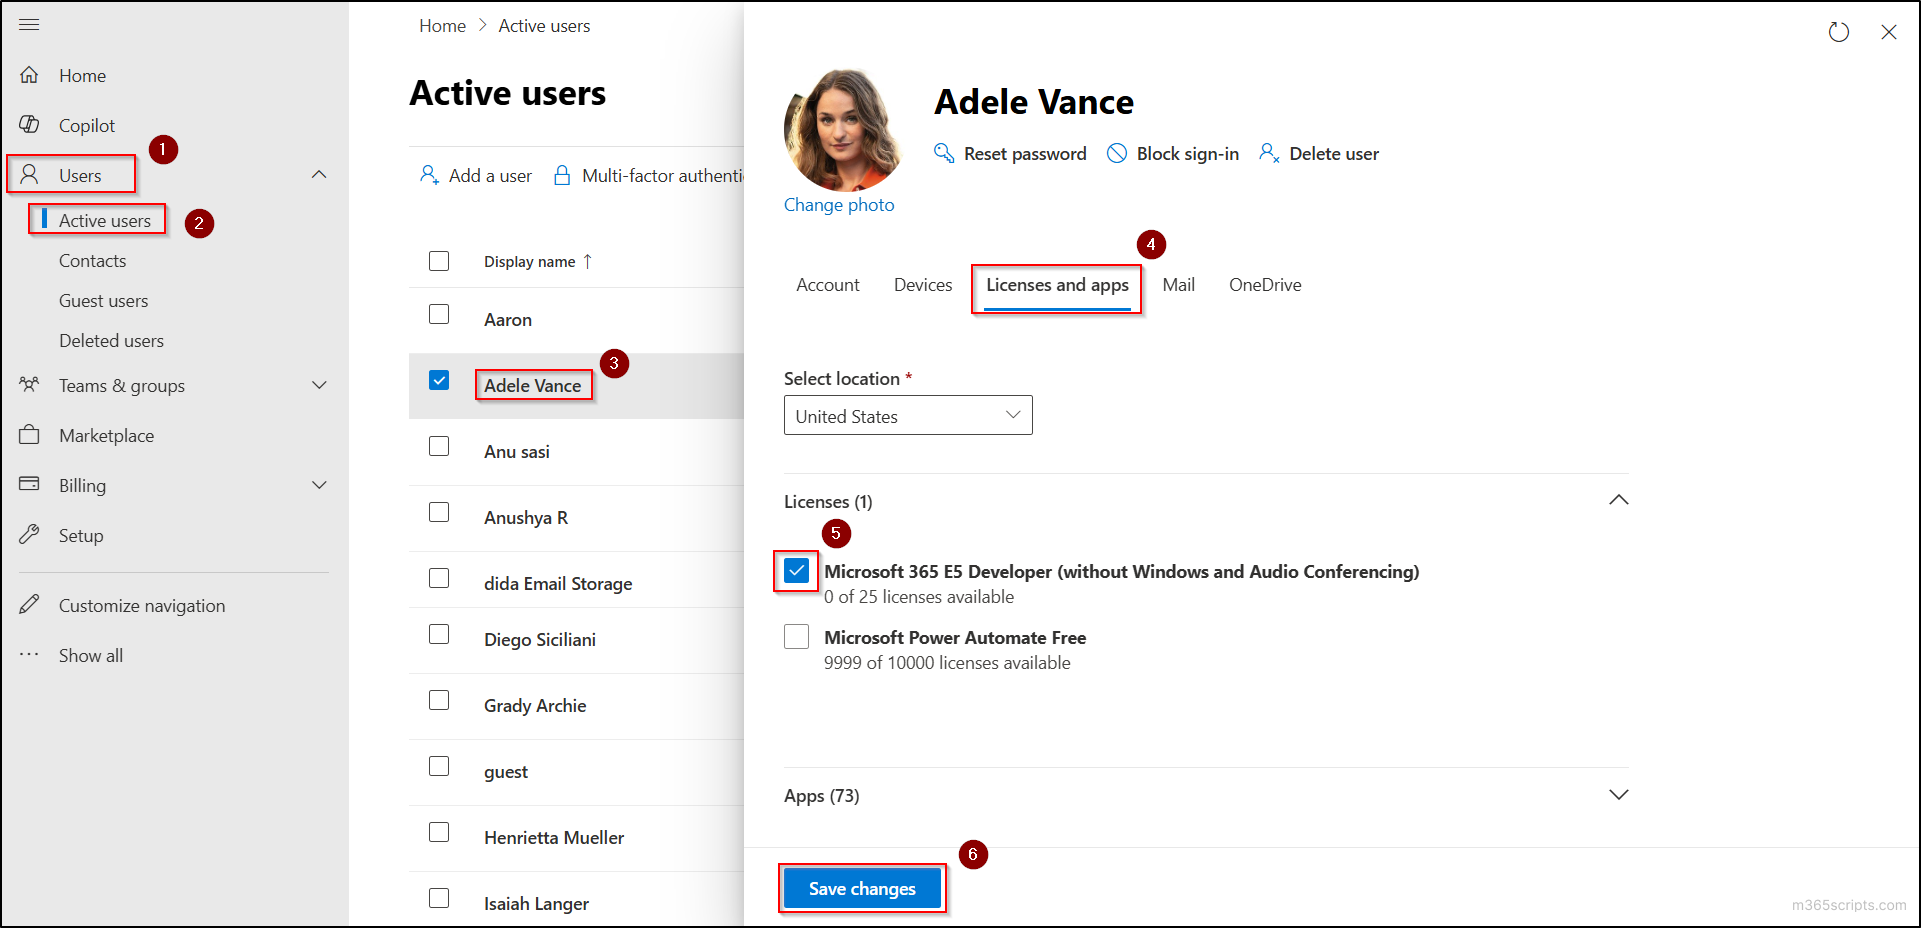Click the Add a user icon
The image size is (1921, 928).
coord(429,175)
